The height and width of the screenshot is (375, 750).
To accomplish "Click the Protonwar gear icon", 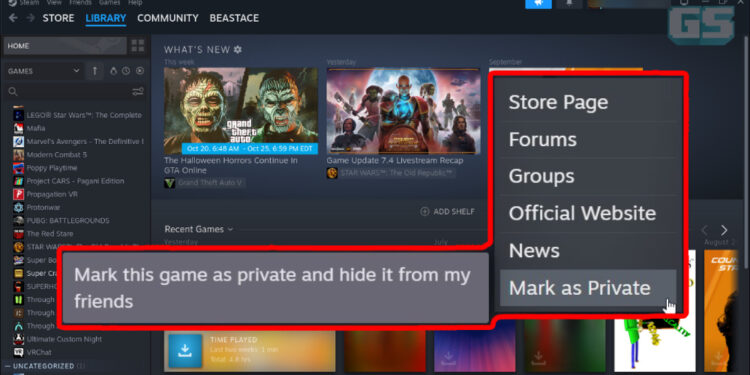I will click(x=18, y=207).
